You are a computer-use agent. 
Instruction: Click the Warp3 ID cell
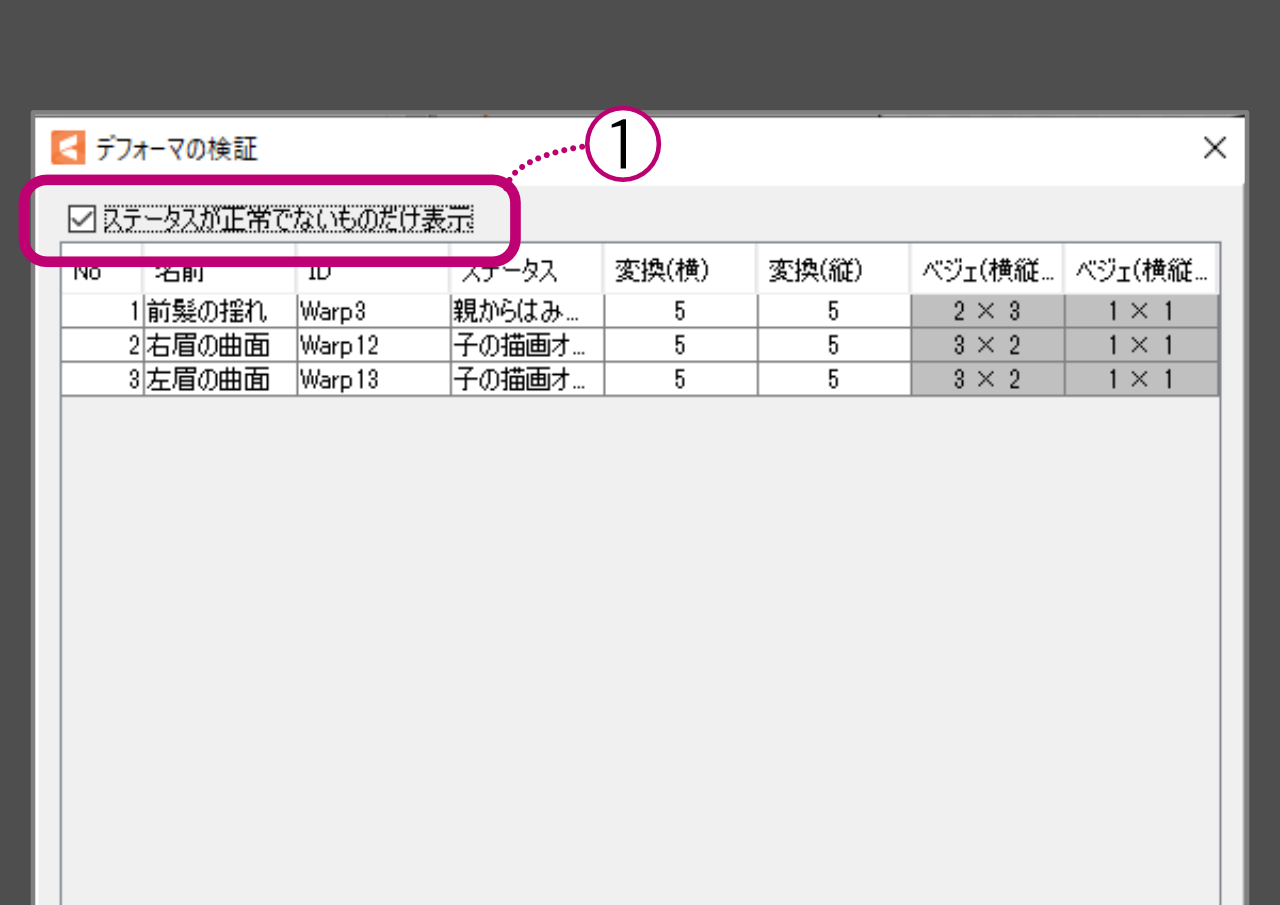(372, 312)
